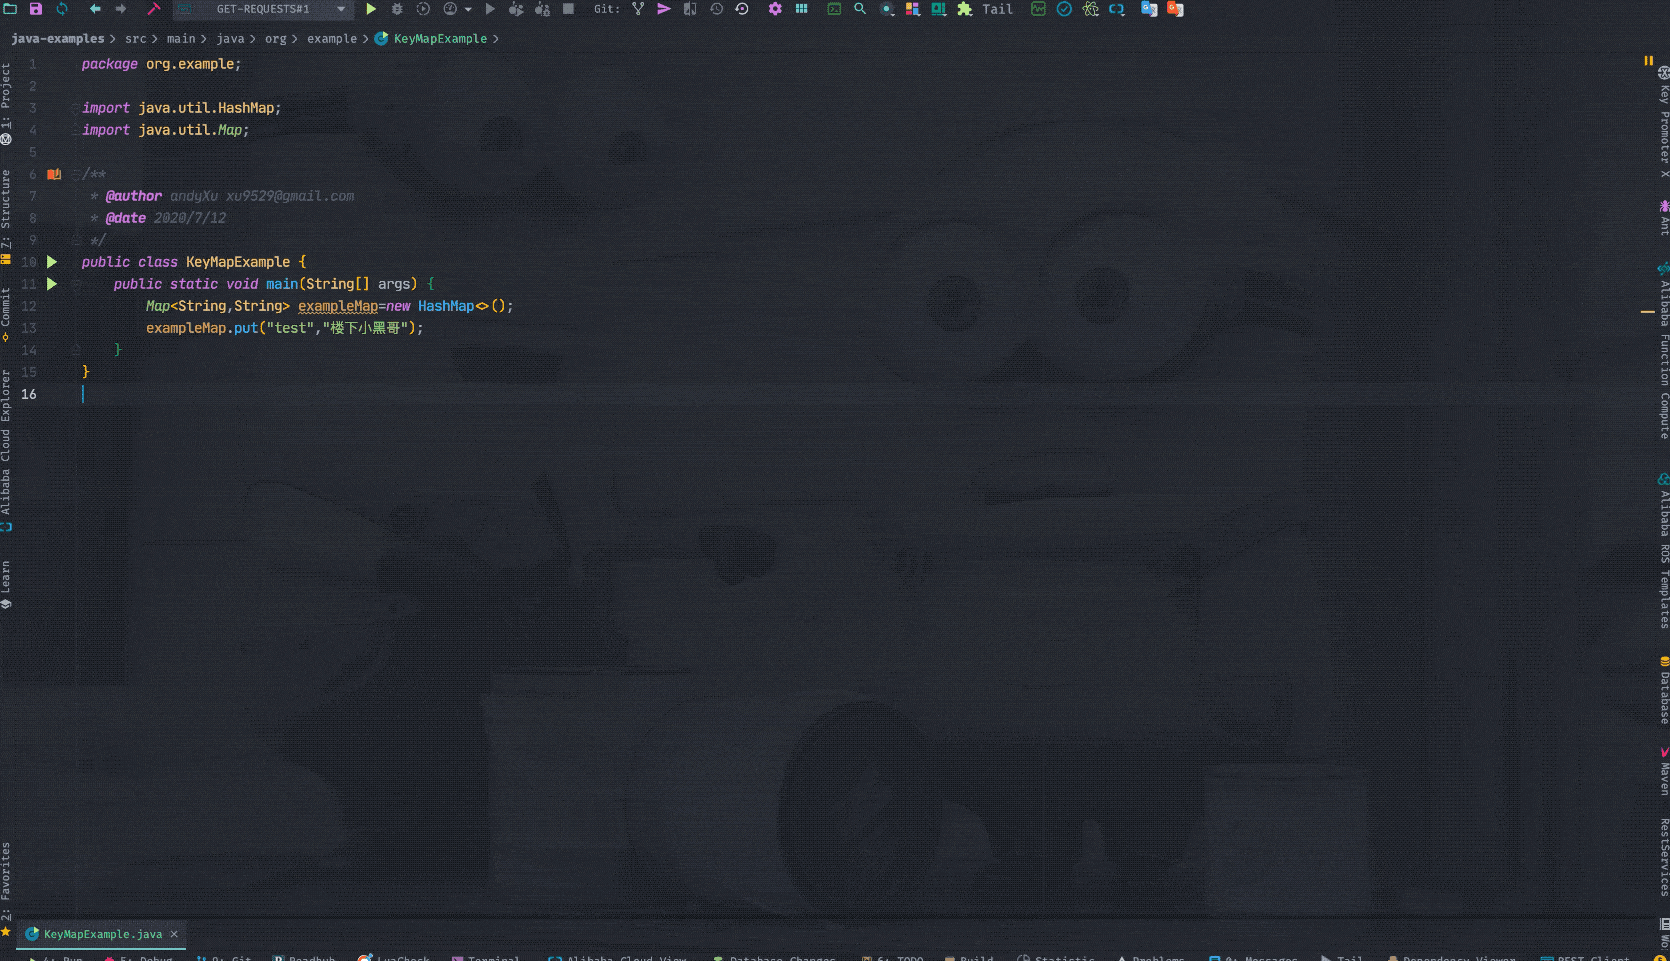The width and height of the screenshot is (1670, 961).
Task: Run with coverage from the toolbar
Action: (x=423, y=9)
